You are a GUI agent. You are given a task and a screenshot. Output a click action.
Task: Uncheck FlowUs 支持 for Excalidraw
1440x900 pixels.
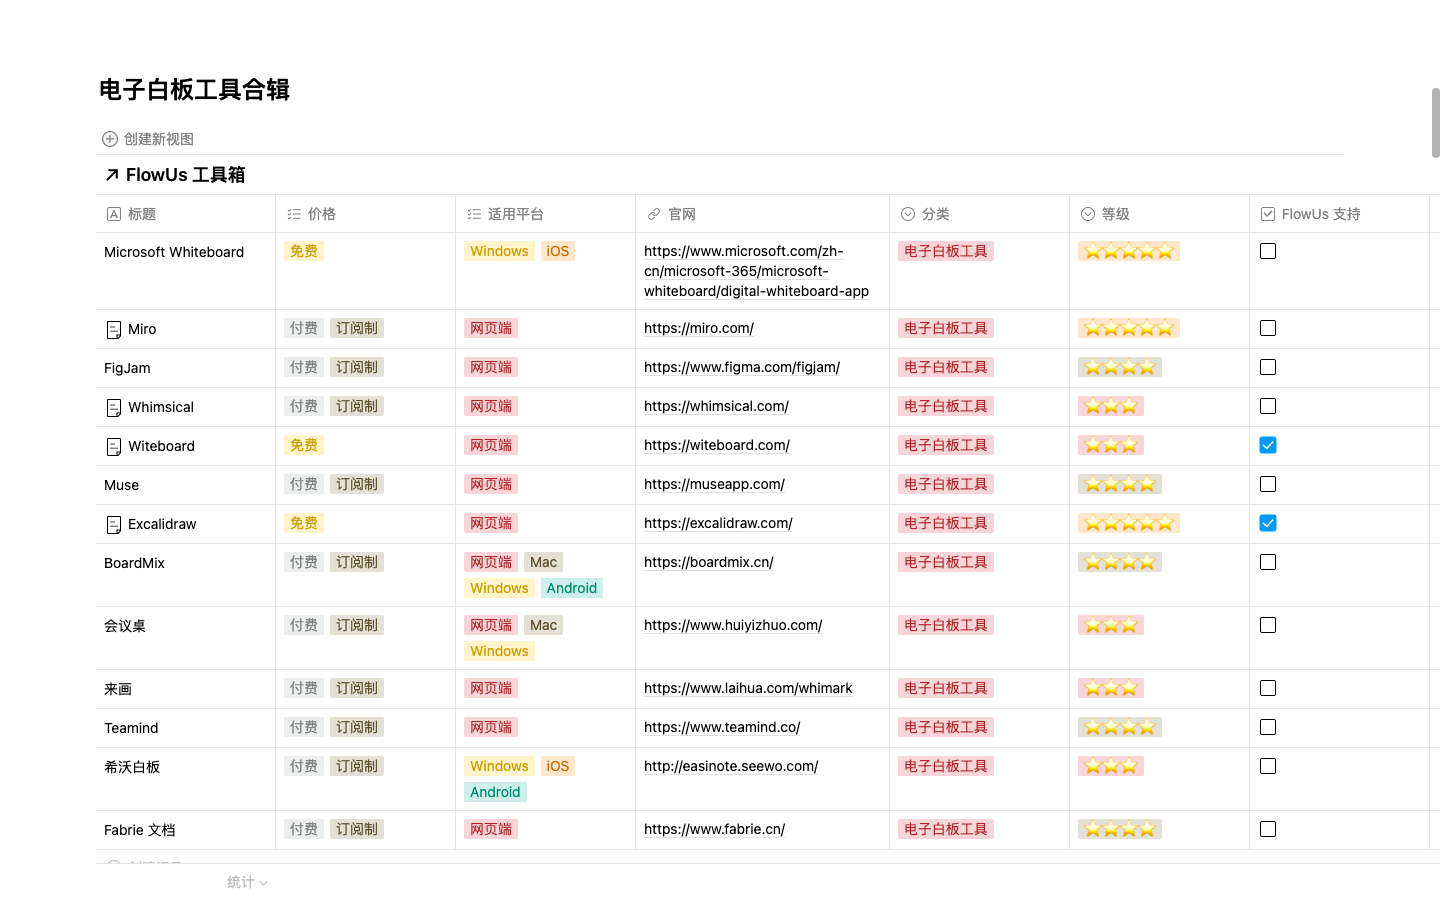click(x=1268, y=523)
